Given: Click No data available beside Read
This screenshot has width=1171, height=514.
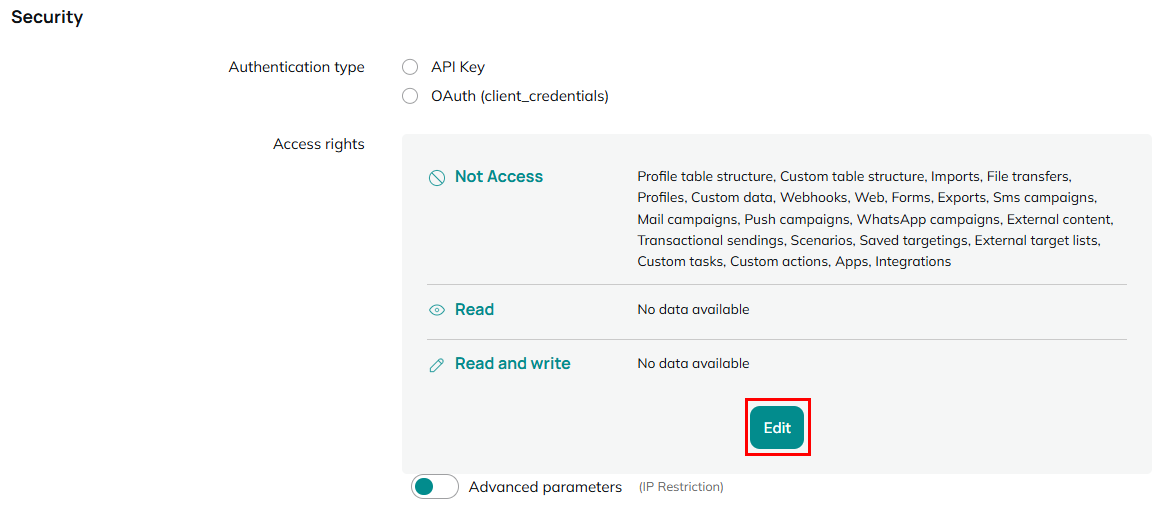Looking at the screenshot, I should point(693,309).
